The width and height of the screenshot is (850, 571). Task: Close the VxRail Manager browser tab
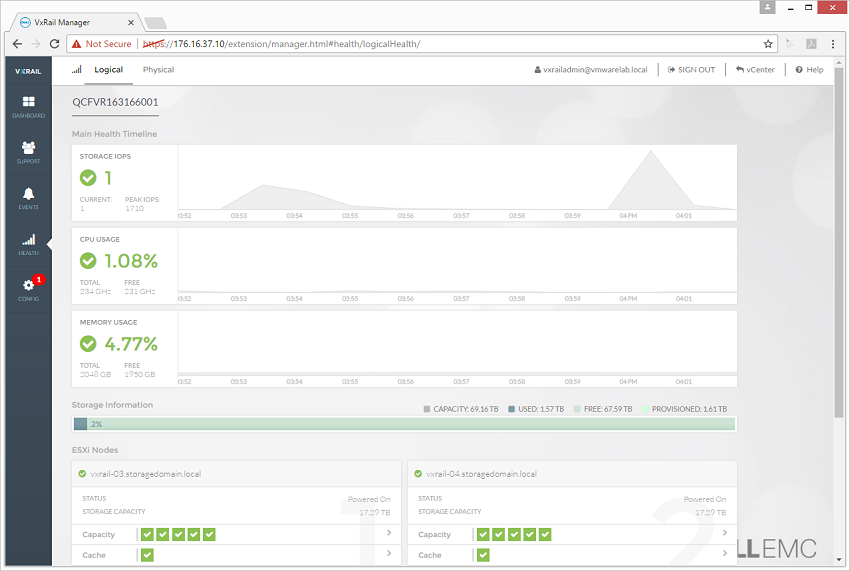click(x=131, y=23)
